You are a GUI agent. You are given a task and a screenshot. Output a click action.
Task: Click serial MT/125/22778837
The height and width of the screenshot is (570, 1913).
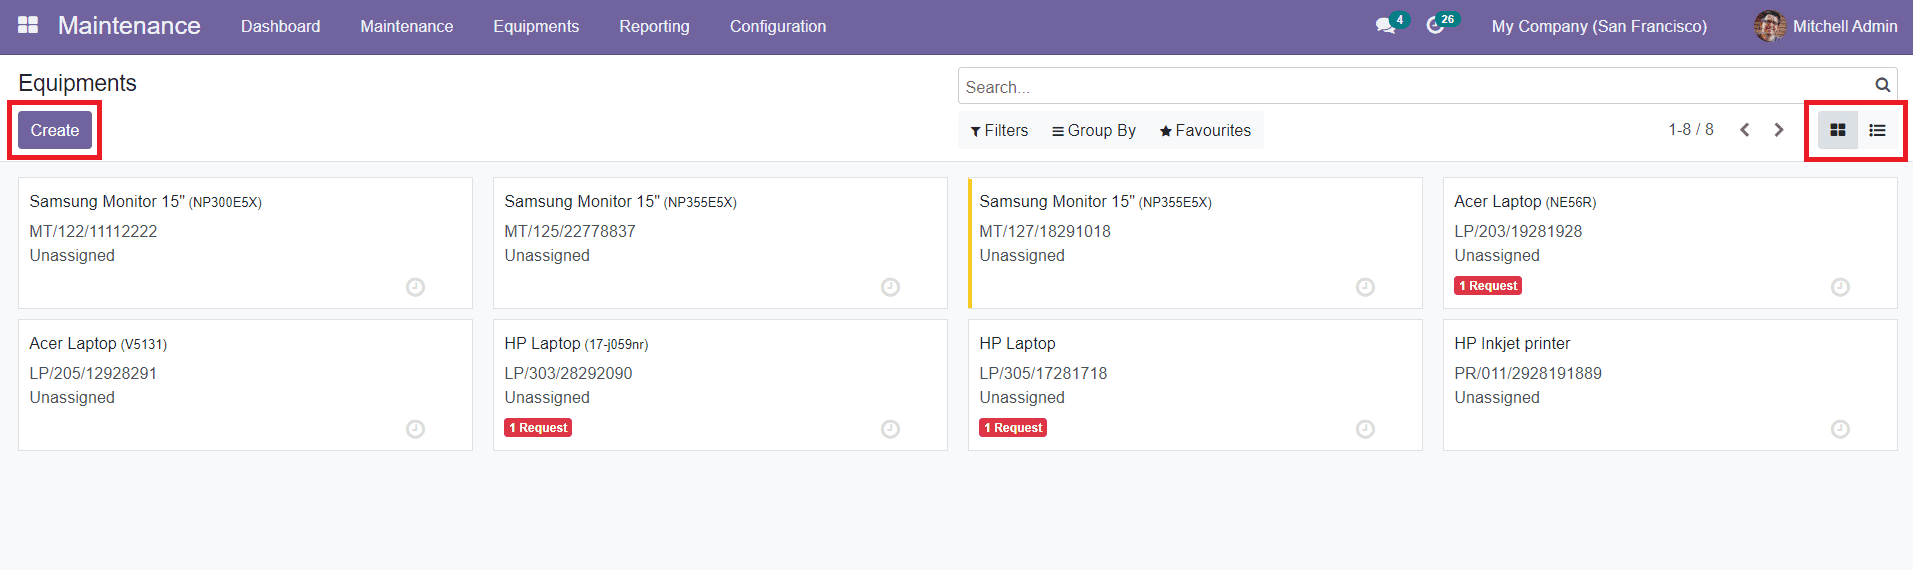tap(570, 231)
